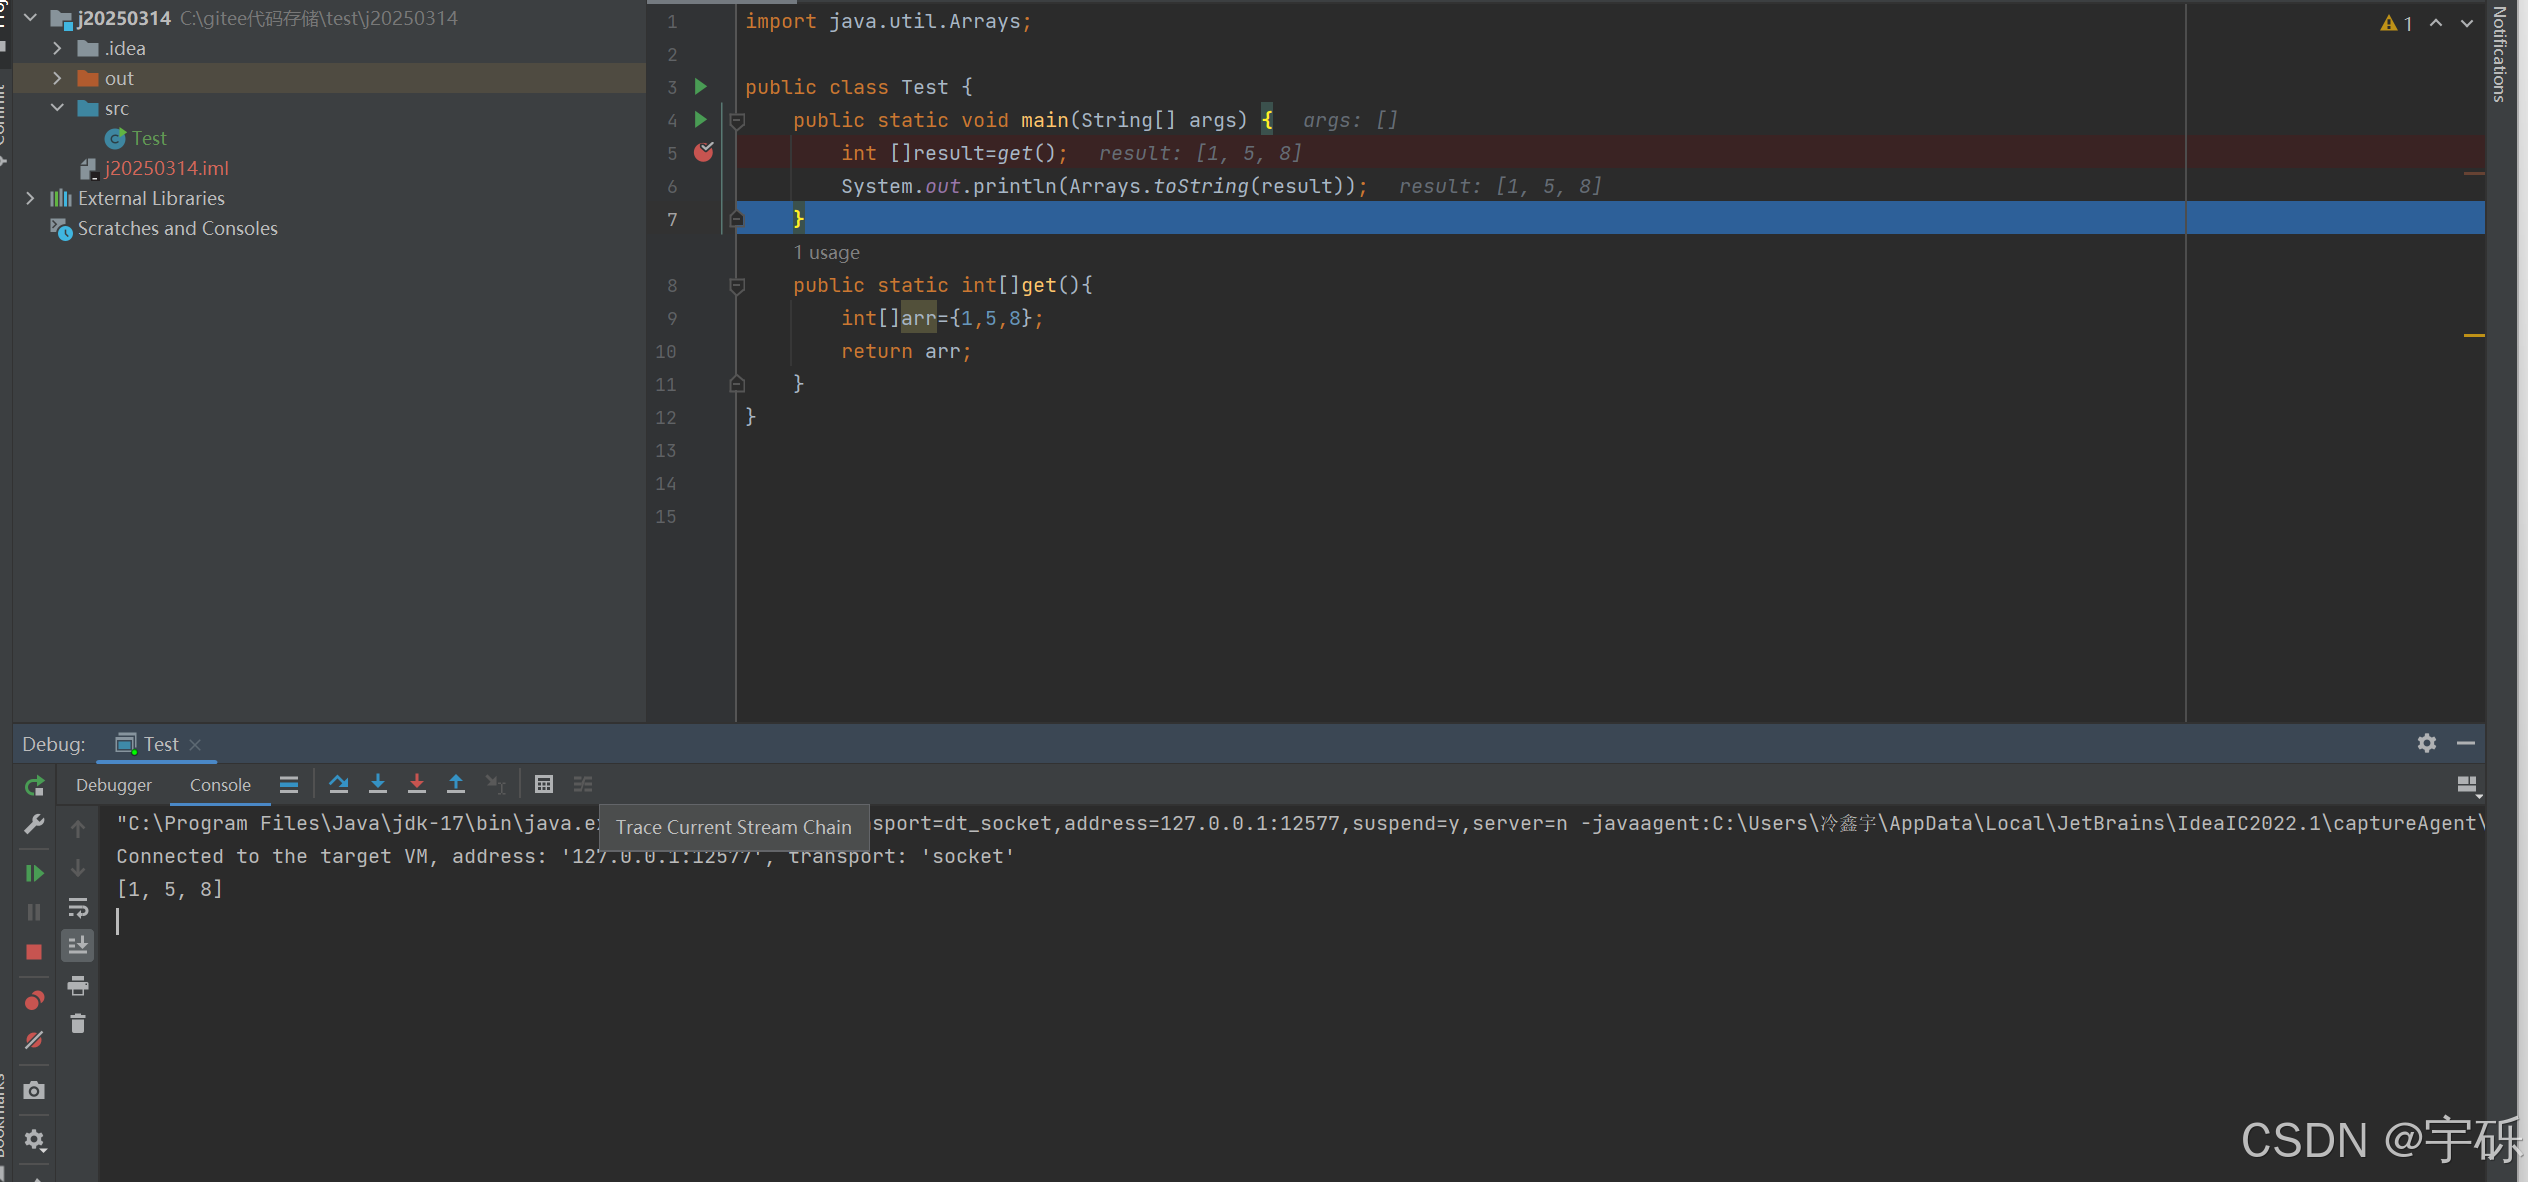Viewport: 2528px width, 1182px height.
Task: Click the Step Over icon
Action: (339, 784)
